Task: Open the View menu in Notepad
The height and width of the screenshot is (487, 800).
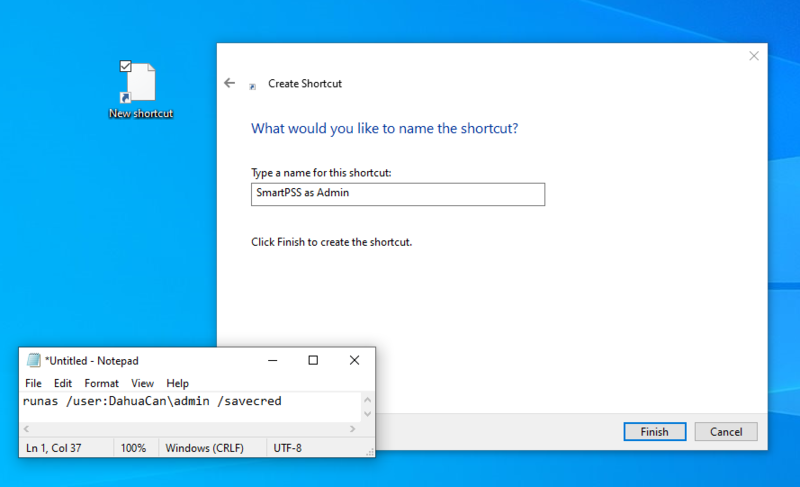Action: point(142,383)
